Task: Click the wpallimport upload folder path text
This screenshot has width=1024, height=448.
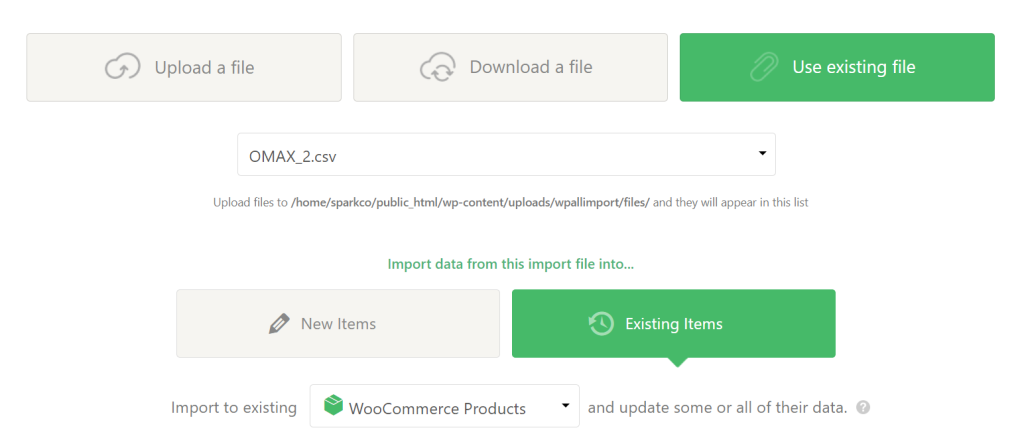Action: click(x=470, y=202)
